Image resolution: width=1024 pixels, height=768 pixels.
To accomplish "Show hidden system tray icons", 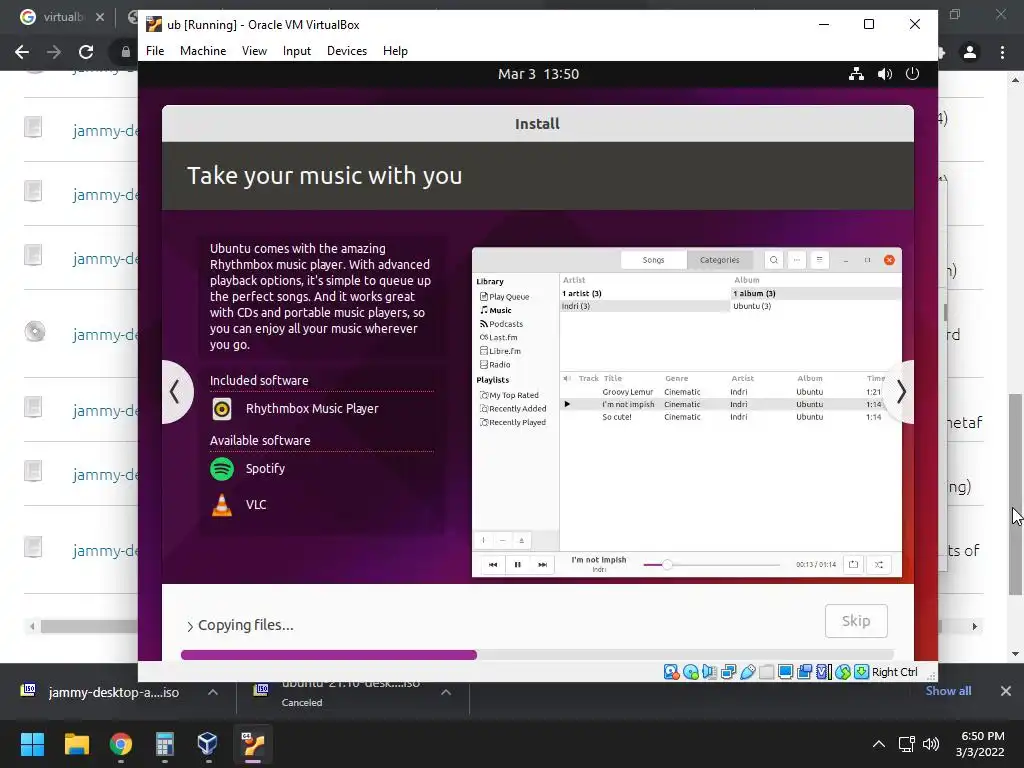I will click(x=879, y=744).
